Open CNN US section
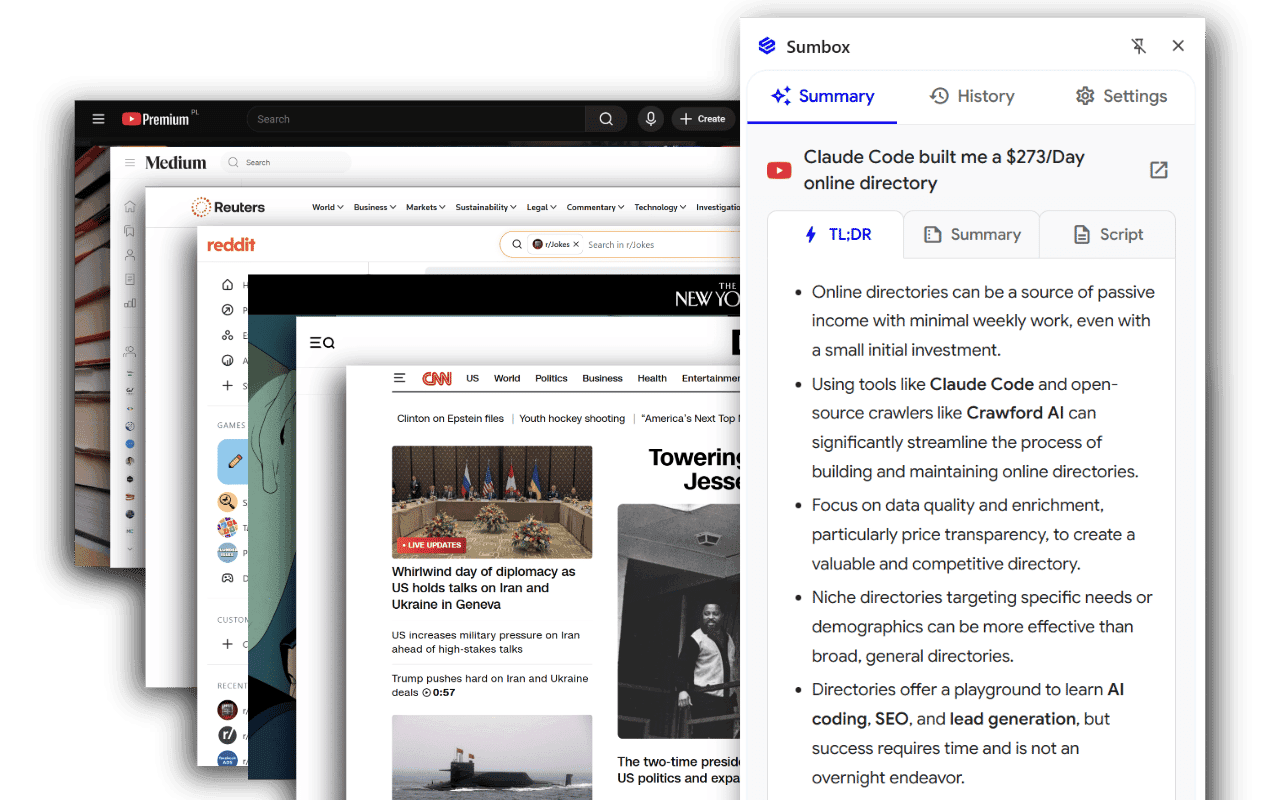 click(473, 378)
